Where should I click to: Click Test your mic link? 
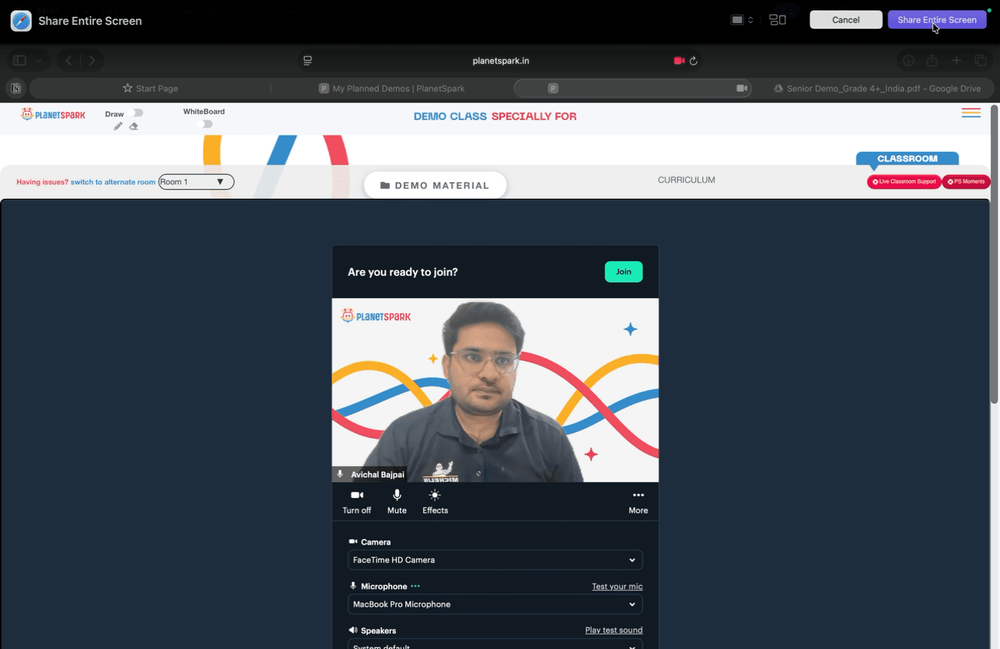coord(617,587)
